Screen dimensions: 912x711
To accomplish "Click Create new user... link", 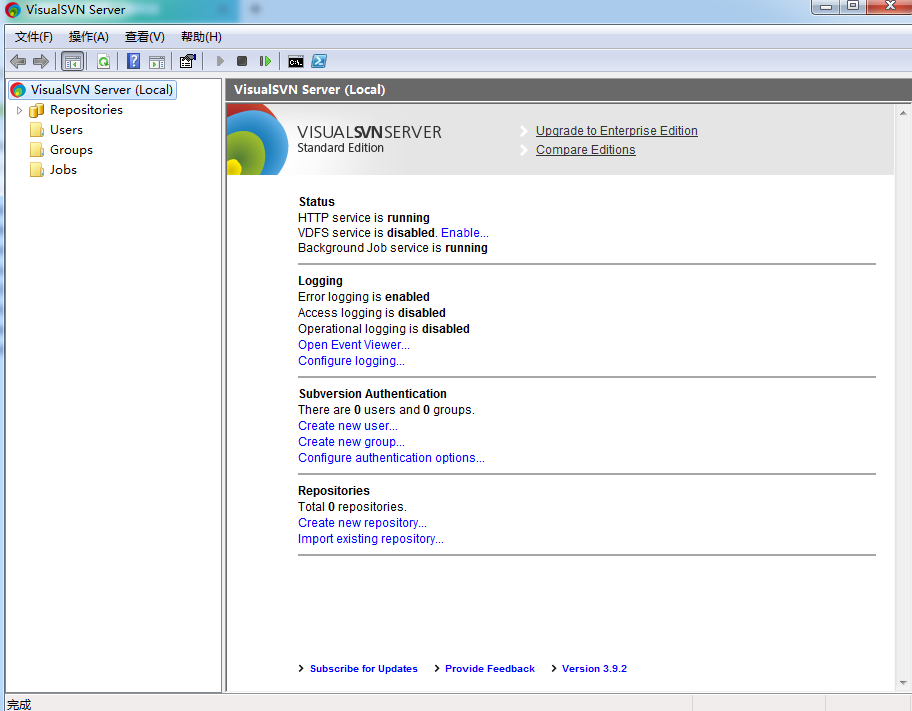I will click(348, 426).
